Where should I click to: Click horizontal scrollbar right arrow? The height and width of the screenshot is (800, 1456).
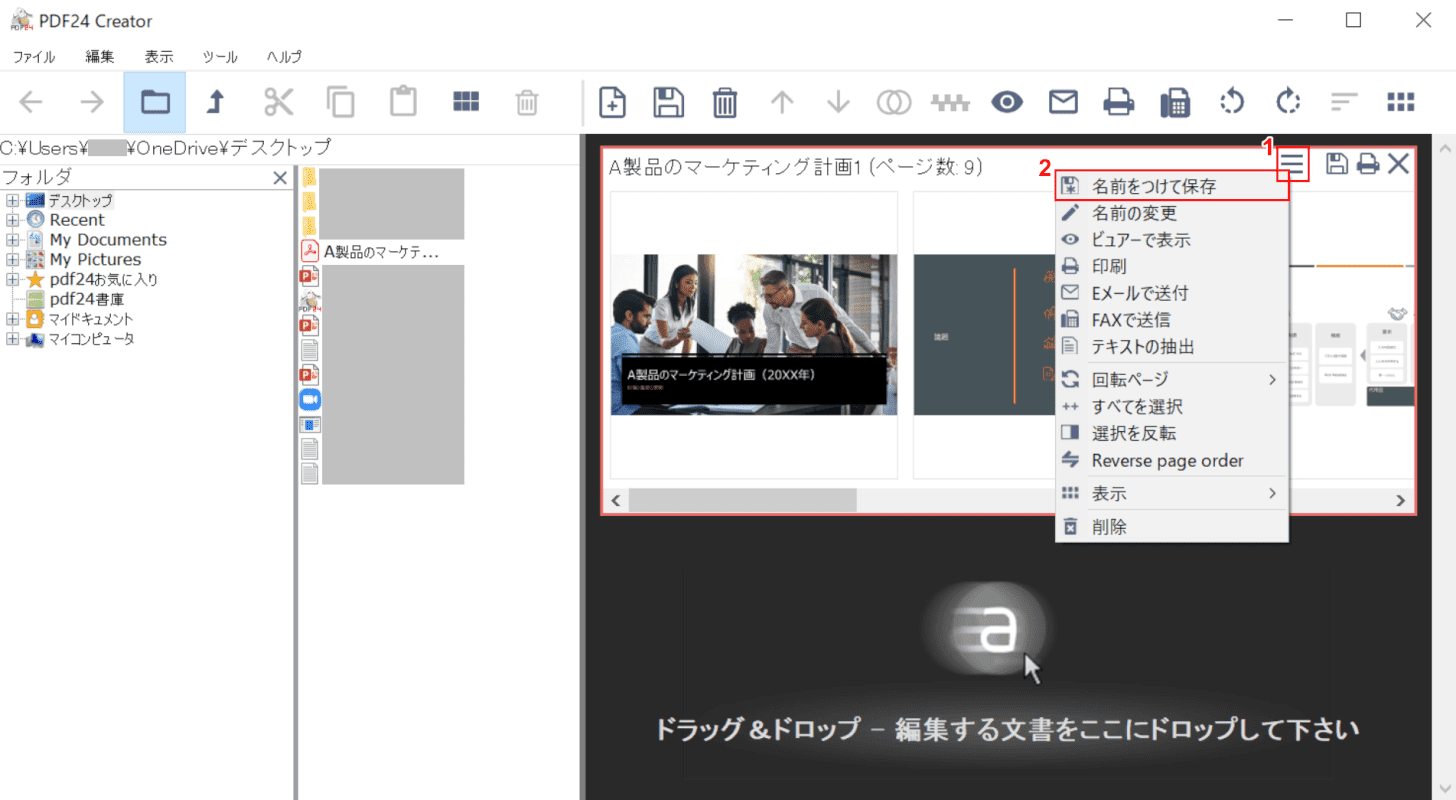pyautogui.click(x=1401, y=500)
